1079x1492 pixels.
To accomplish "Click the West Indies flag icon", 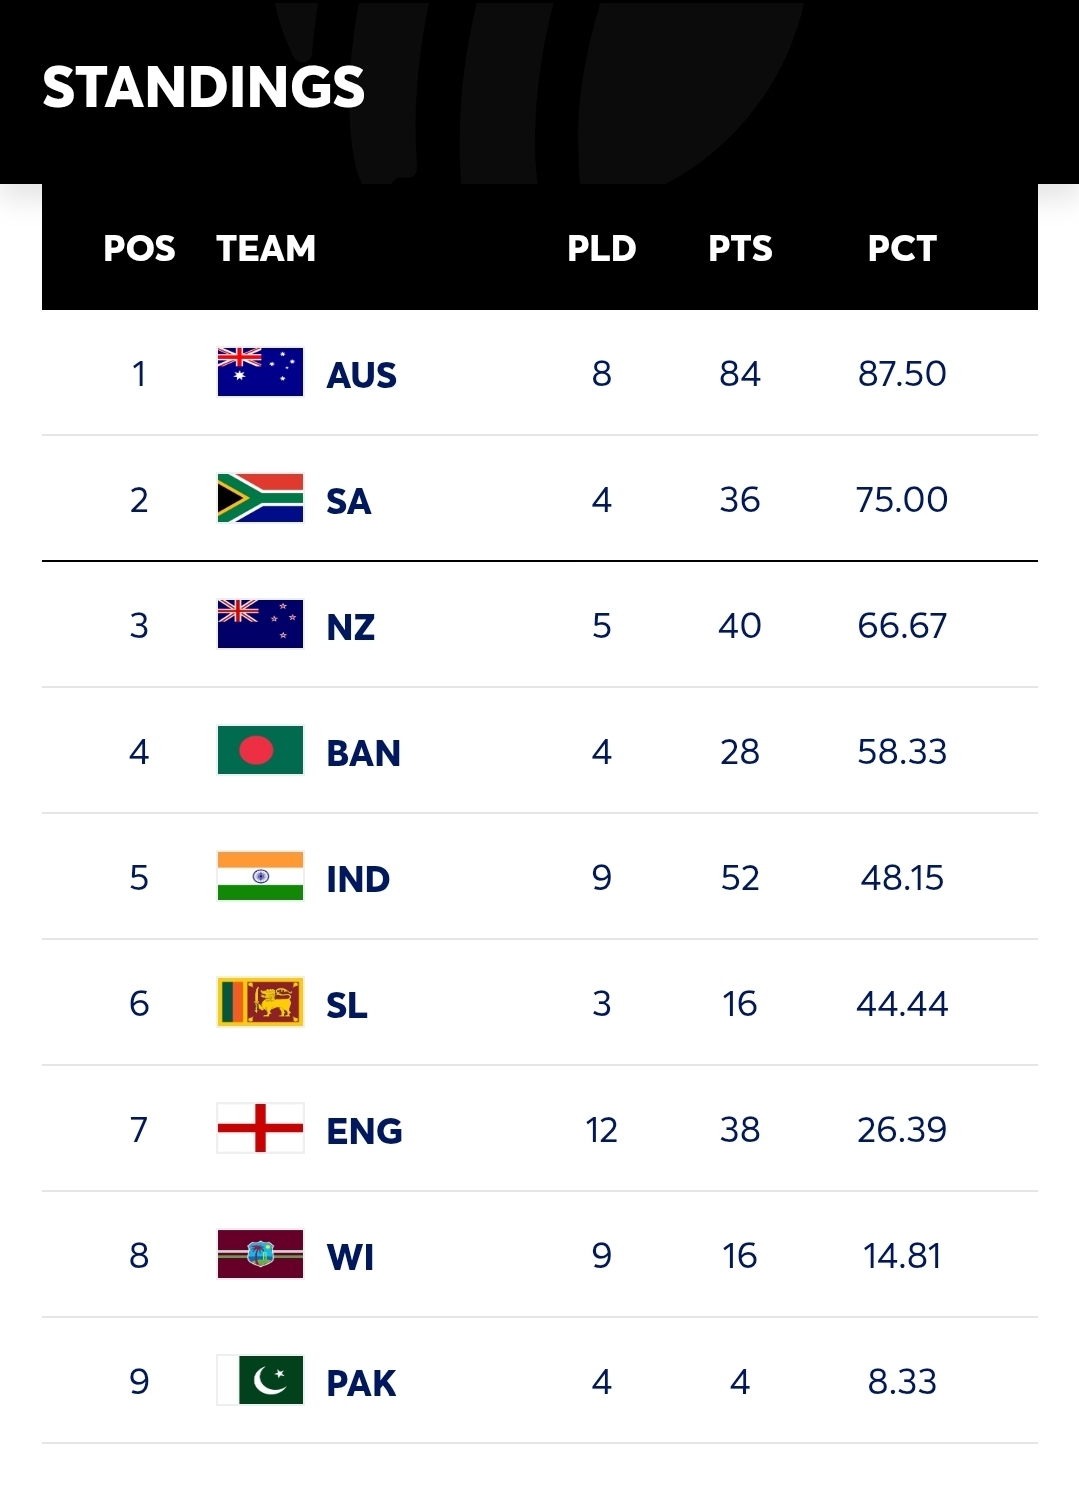I will coord(260,1254).
